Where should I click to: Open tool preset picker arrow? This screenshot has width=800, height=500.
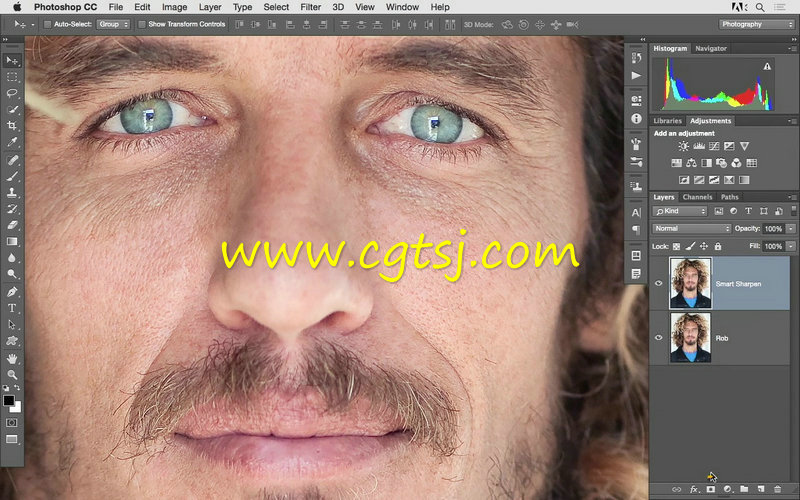pyautogui.click(x=33, y=24)
